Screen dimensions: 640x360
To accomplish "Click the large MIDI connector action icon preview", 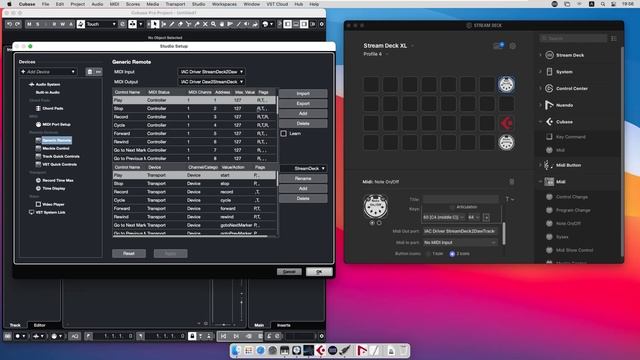I will 376,207.
